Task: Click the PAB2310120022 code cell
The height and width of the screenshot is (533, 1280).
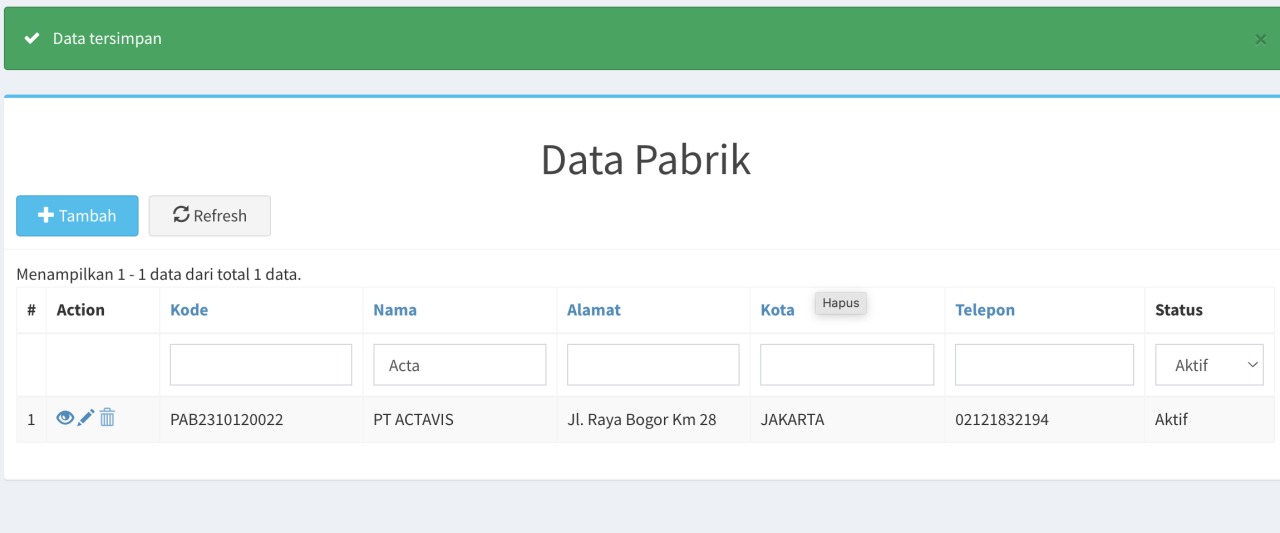Action: click(227, 420)
